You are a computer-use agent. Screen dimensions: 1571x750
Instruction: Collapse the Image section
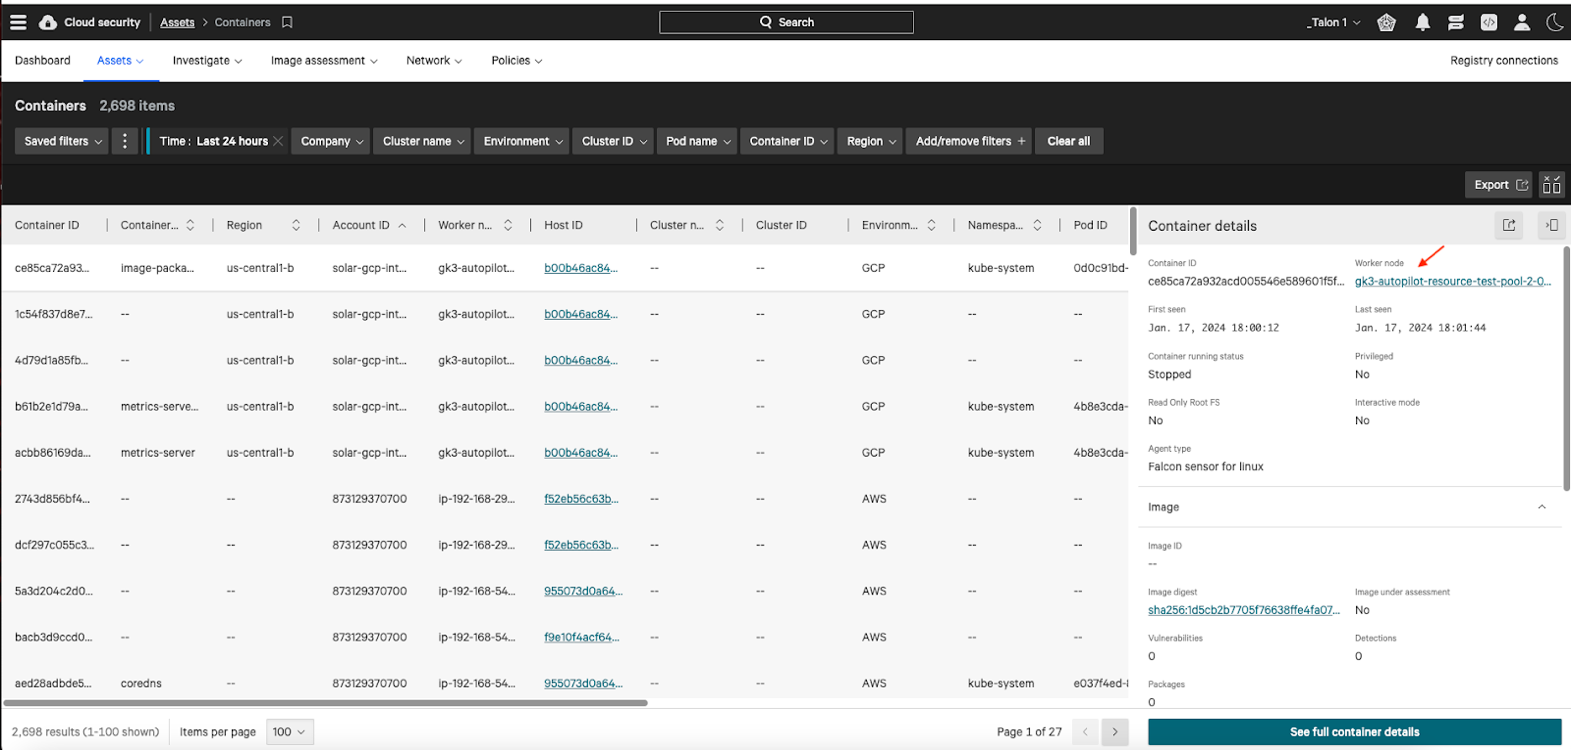tap(1541, 507)
